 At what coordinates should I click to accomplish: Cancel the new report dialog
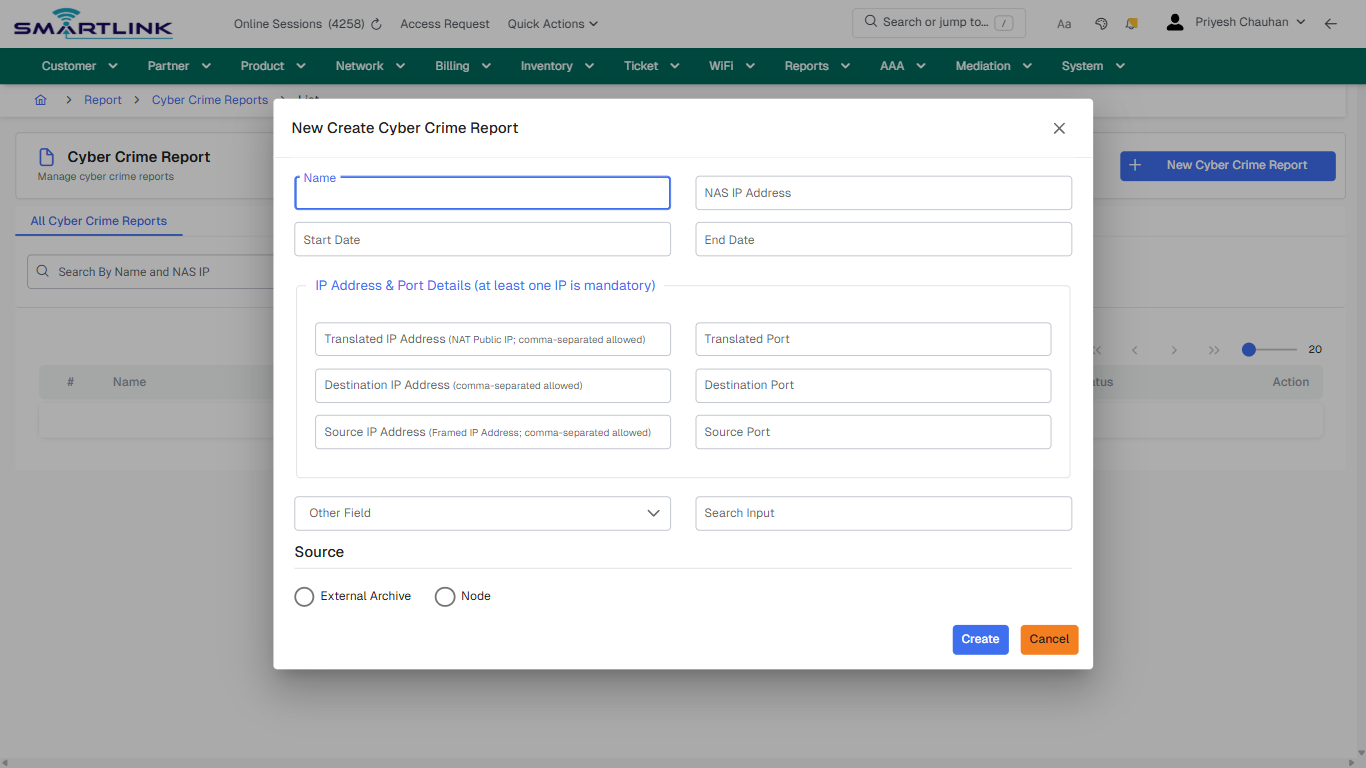tap(1049, 639)
